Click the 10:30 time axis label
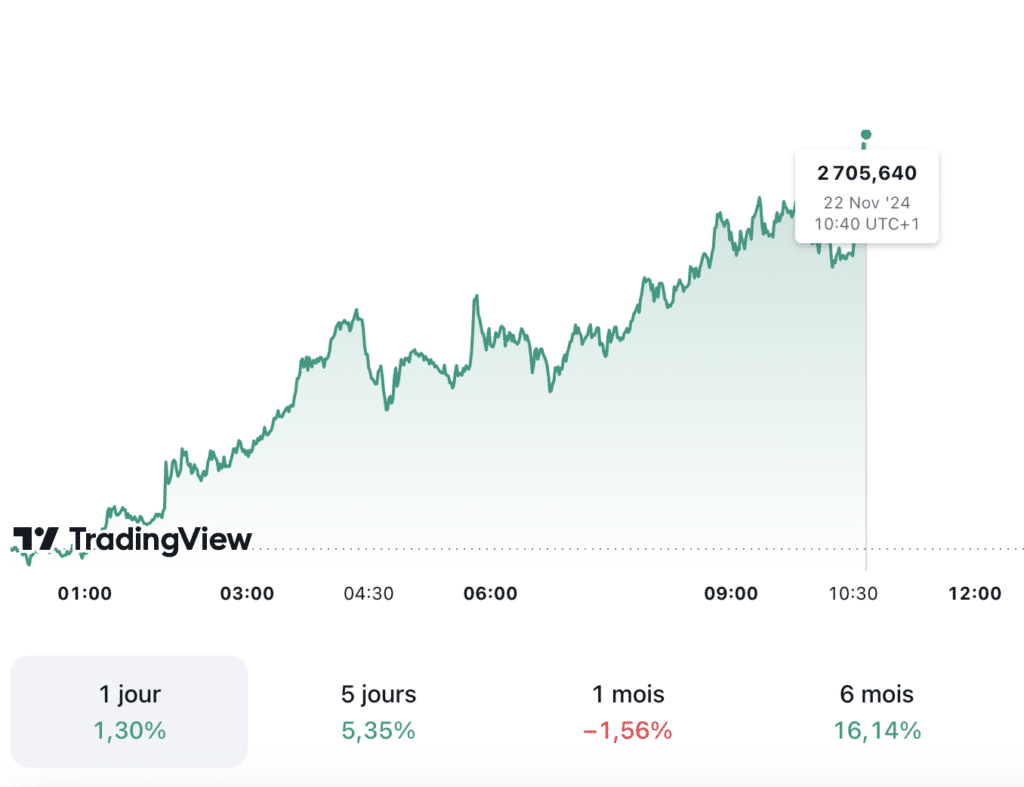 852,593
